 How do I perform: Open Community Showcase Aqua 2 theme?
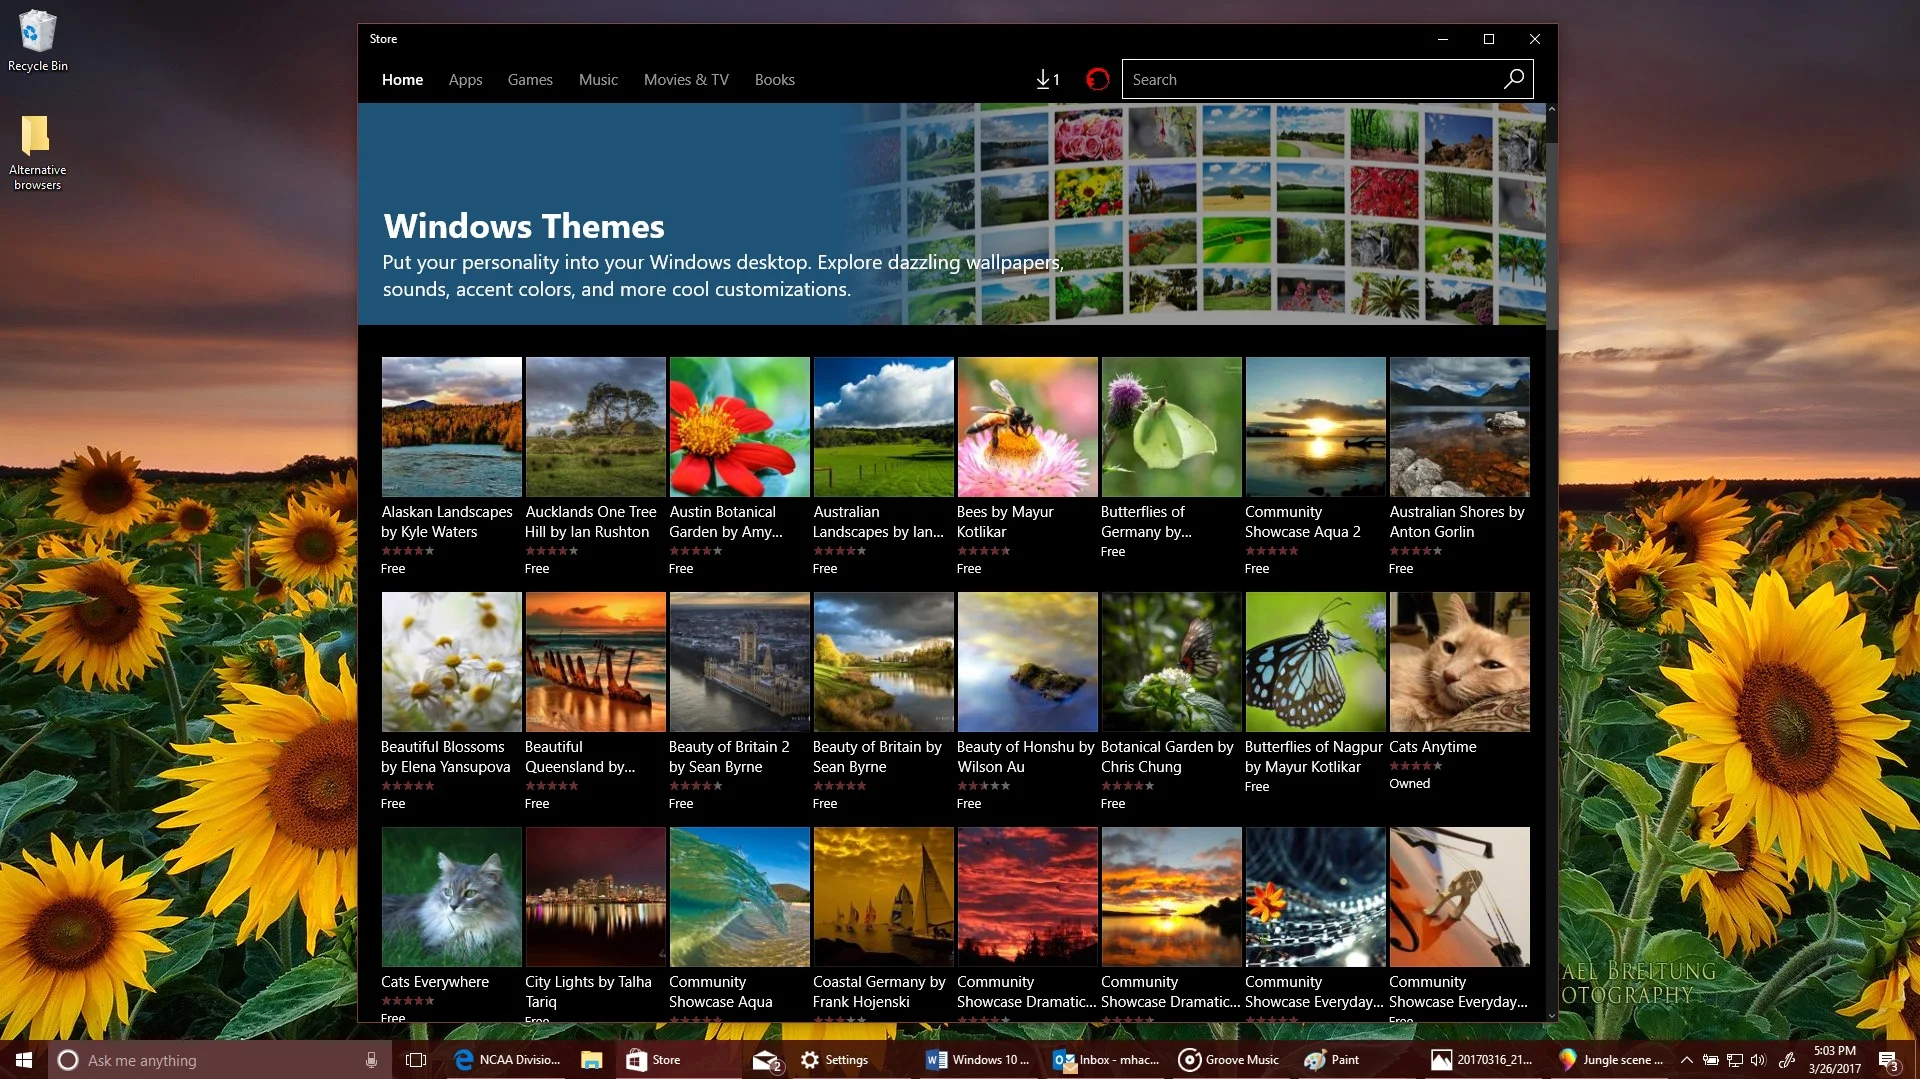(x=1315, y=466)
